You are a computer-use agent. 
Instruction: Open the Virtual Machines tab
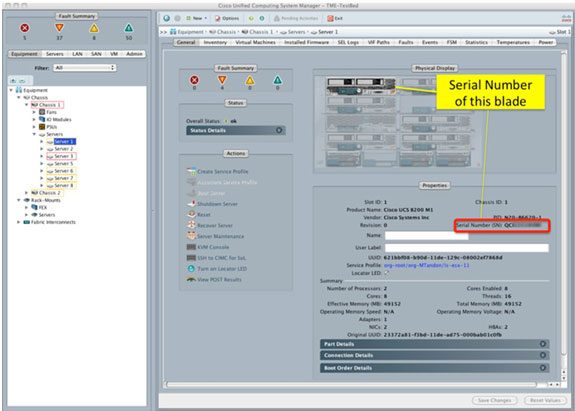tap(255, 43)
